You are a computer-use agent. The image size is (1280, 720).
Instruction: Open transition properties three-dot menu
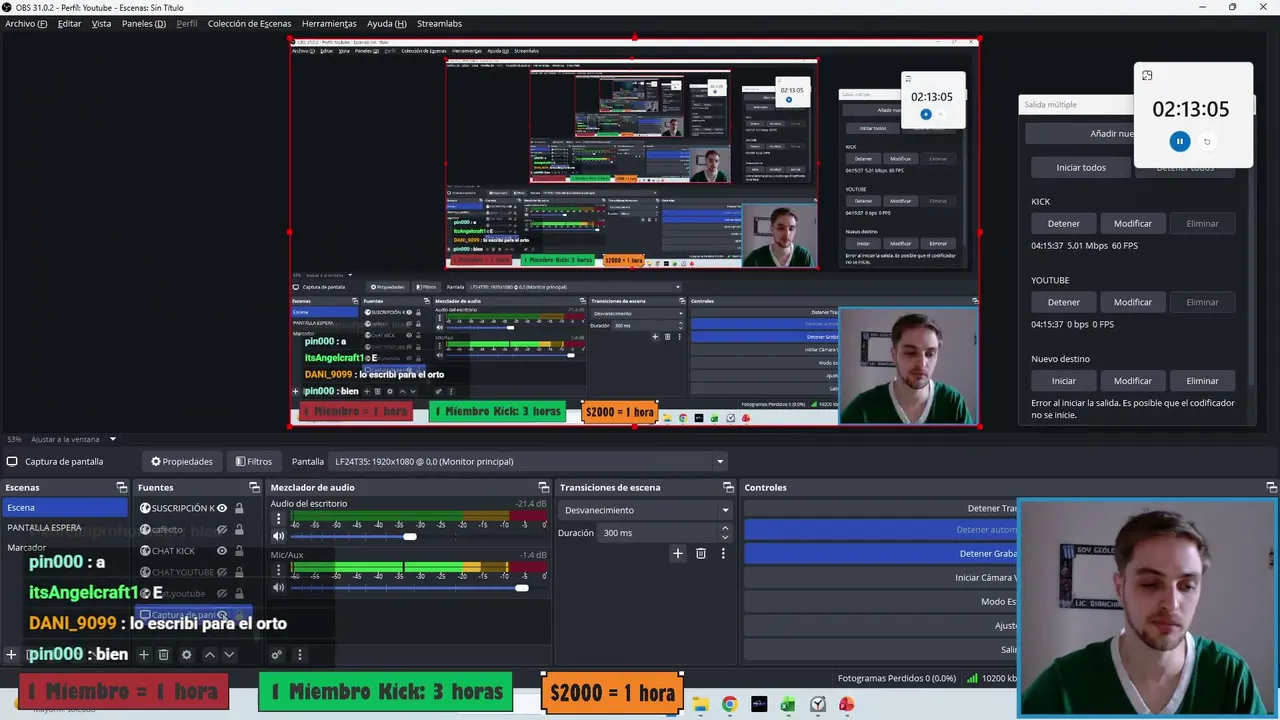(x=723, y=553)
